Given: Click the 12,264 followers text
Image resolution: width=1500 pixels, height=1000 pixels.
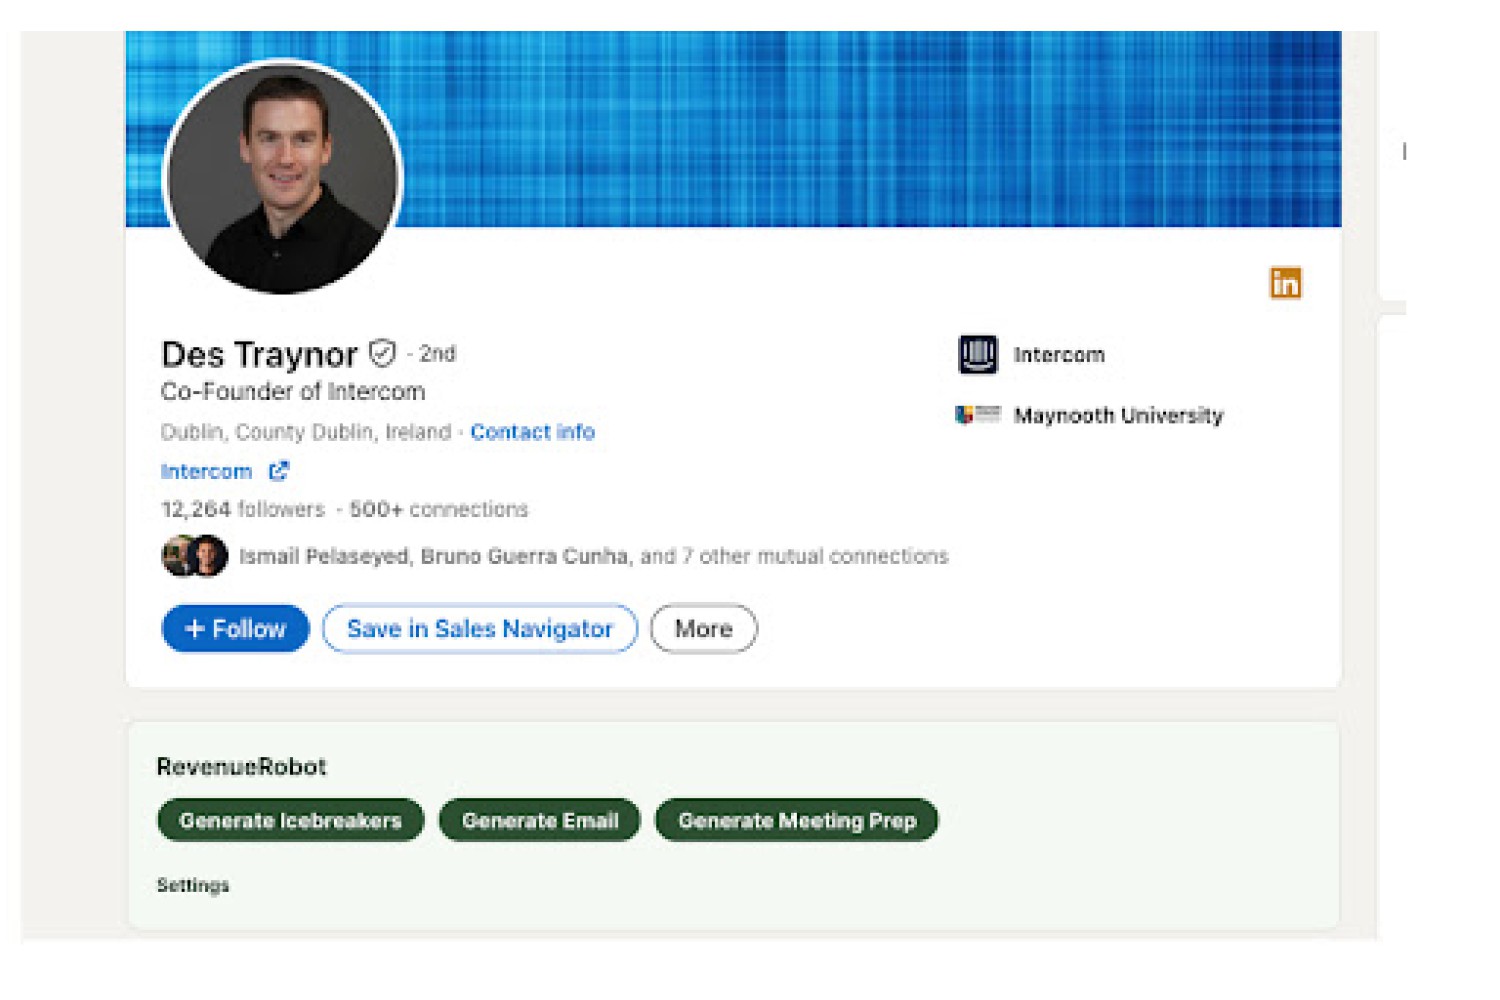Looking at the screenshot, I should [x=243, y=509].
